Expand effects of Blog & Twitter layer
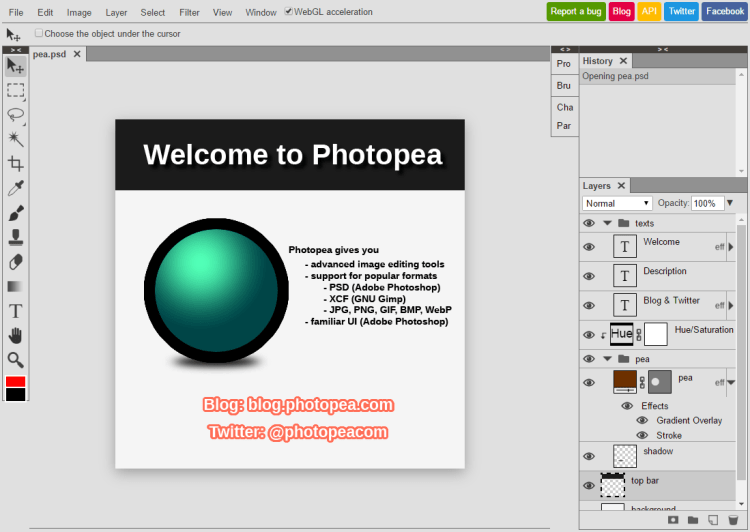750x532 pixels. 731,305
